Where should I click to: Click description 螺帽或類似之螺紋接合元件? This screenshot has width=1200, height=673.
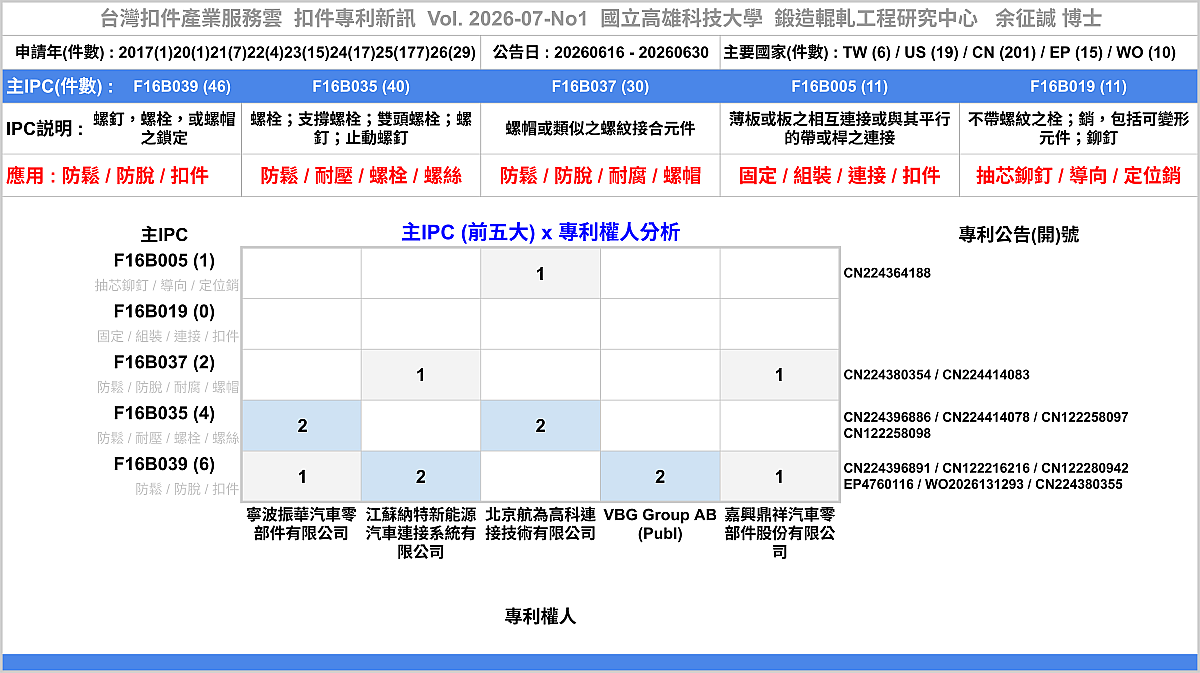[x=600, y=128]
